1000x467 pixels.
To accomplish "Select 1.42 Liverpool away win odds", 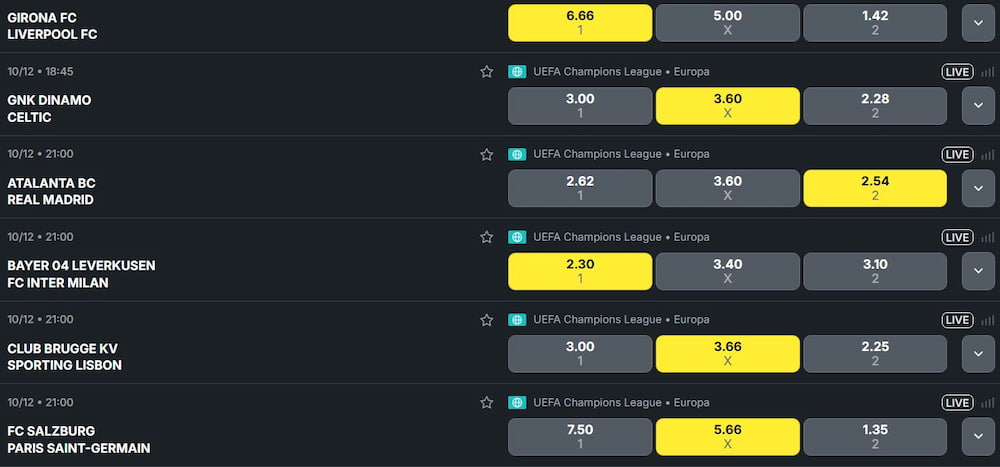I will (875, 23).
